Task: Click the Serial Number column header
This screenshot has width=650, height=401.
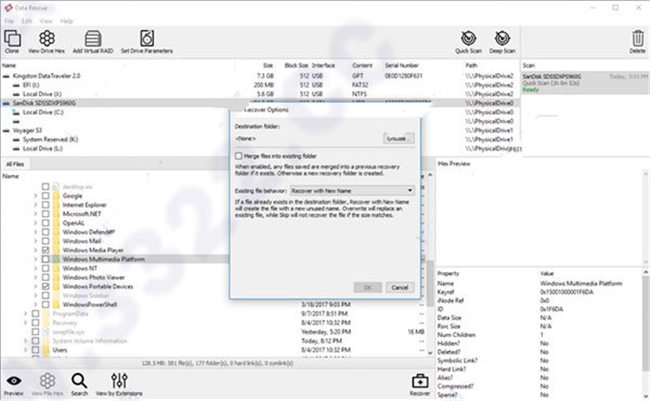Action: [401, 66]
